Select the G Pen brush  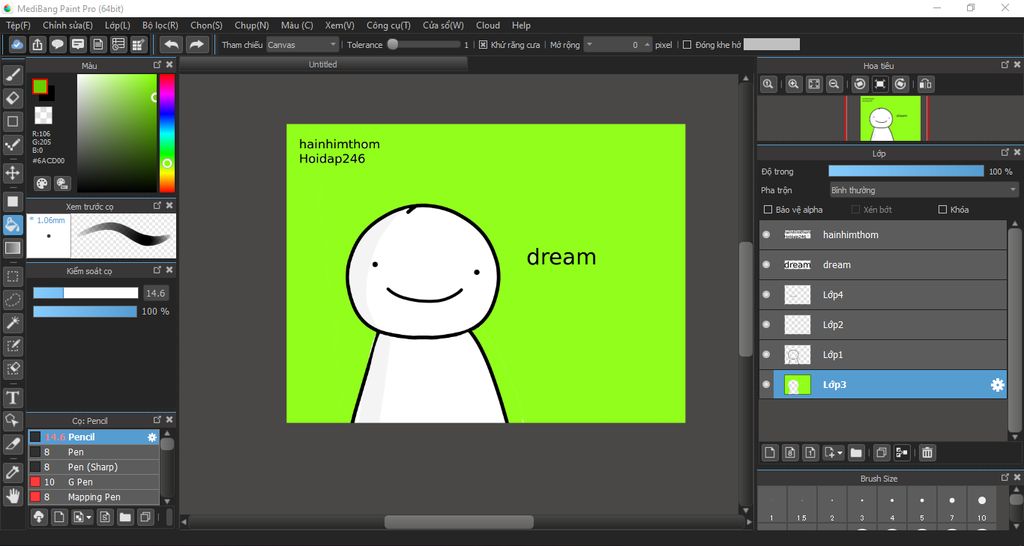93,482
